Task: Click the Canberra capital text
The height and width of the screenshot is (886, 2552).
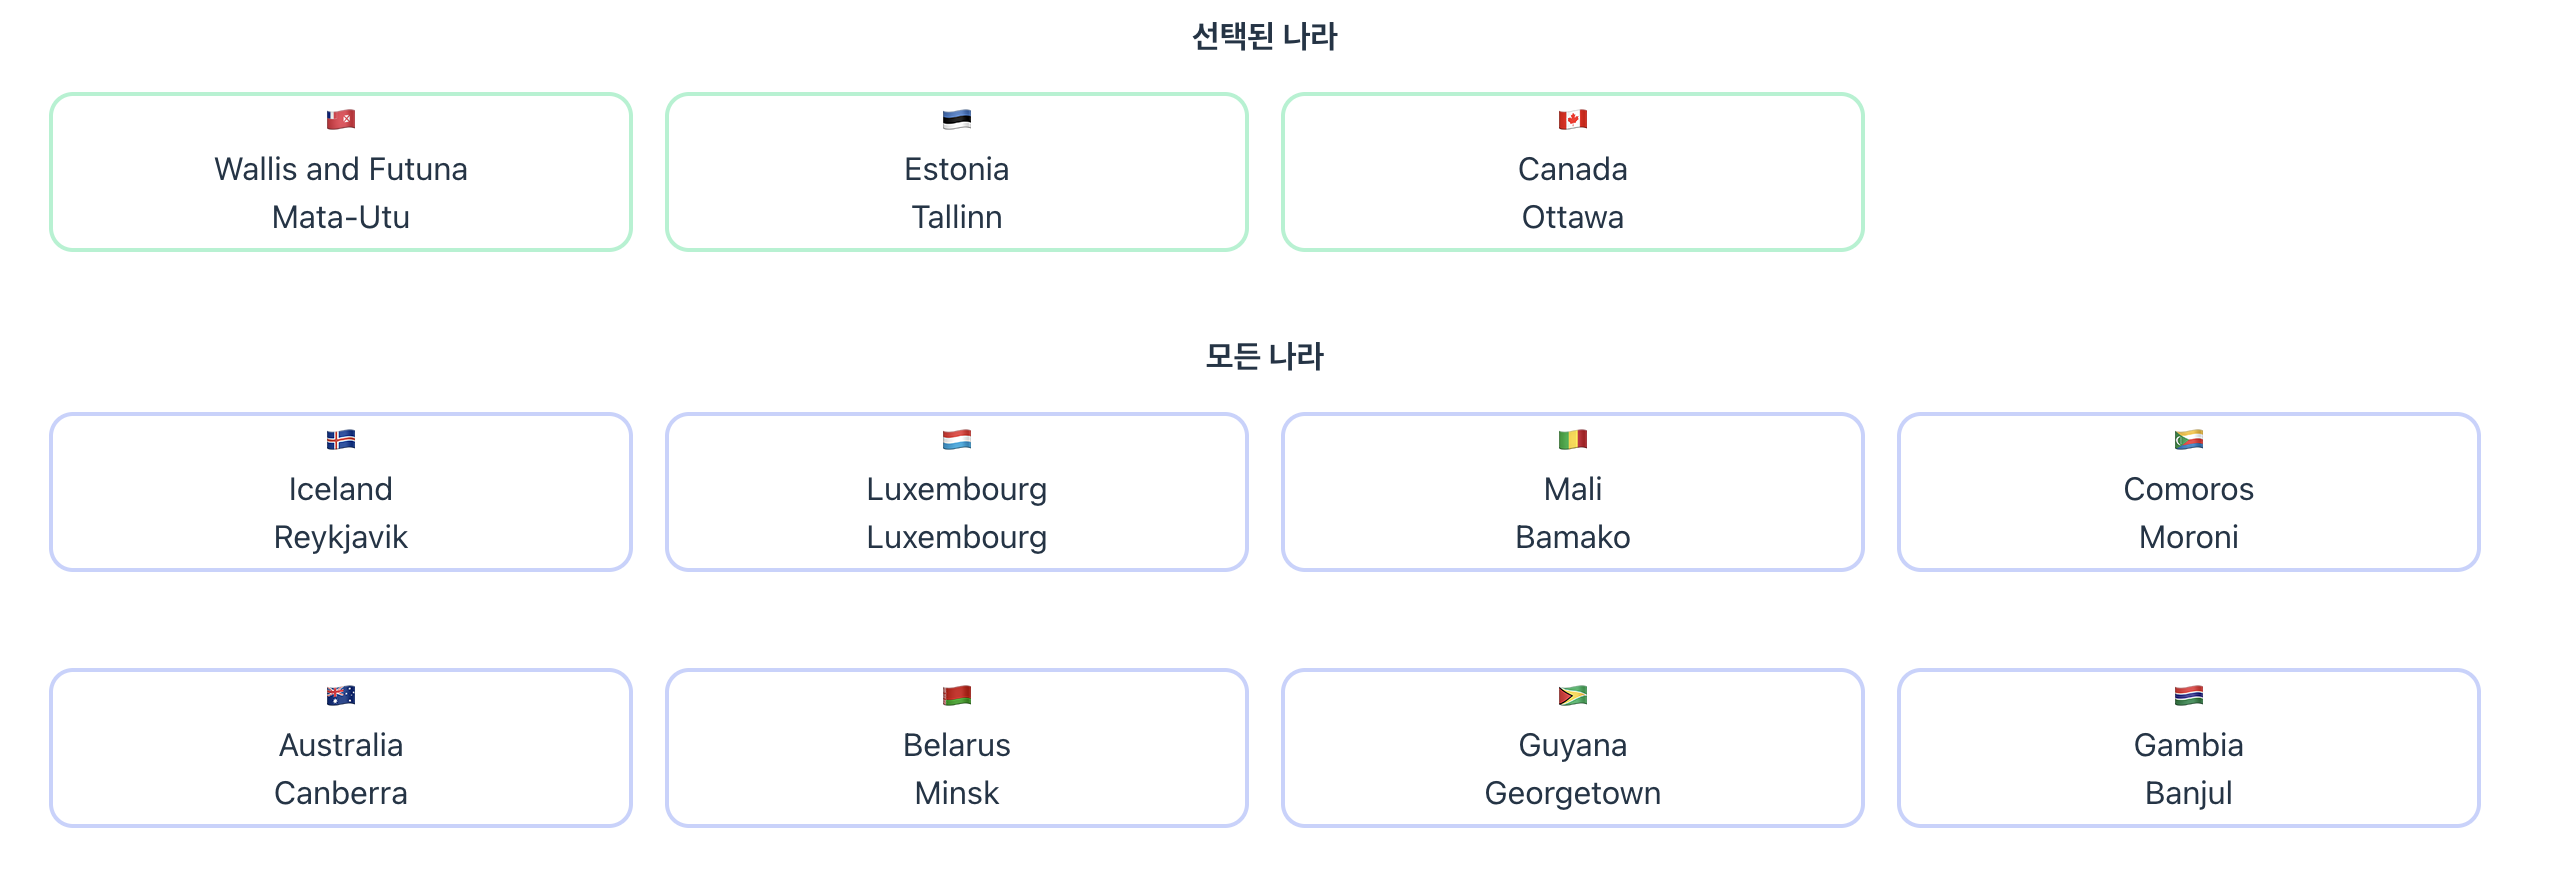Action: [340, 793]
